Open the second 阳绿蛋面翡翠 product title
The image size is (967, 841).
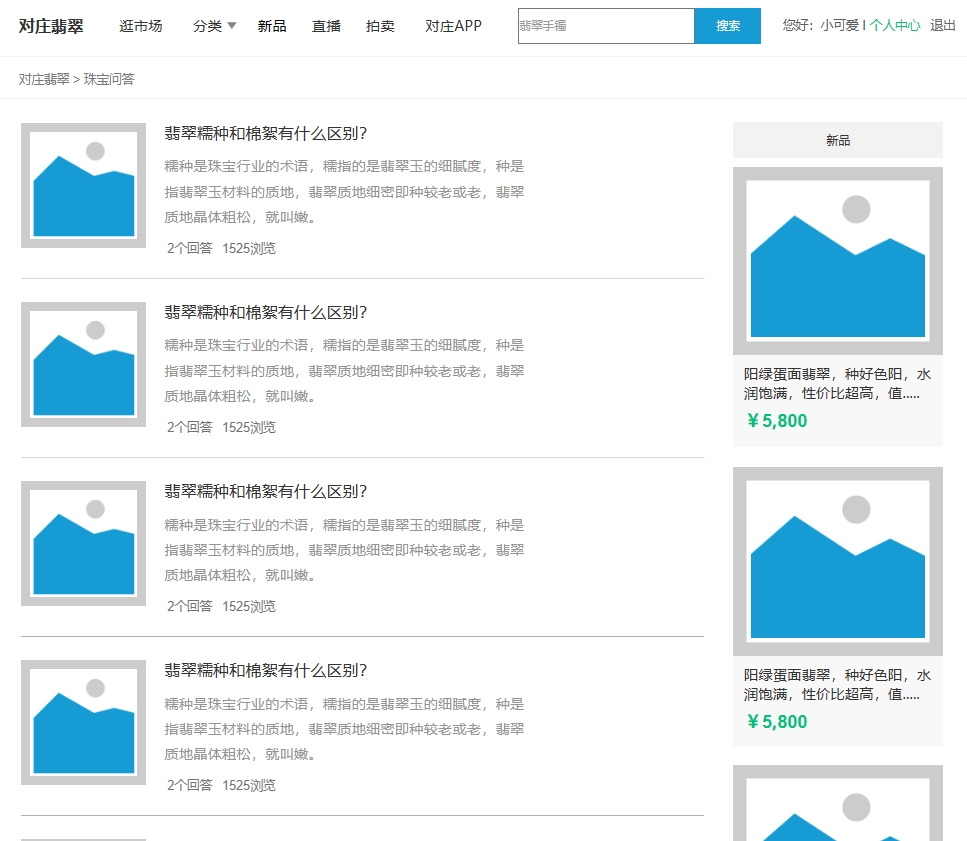pyautogui.click(x=837, y=684)
